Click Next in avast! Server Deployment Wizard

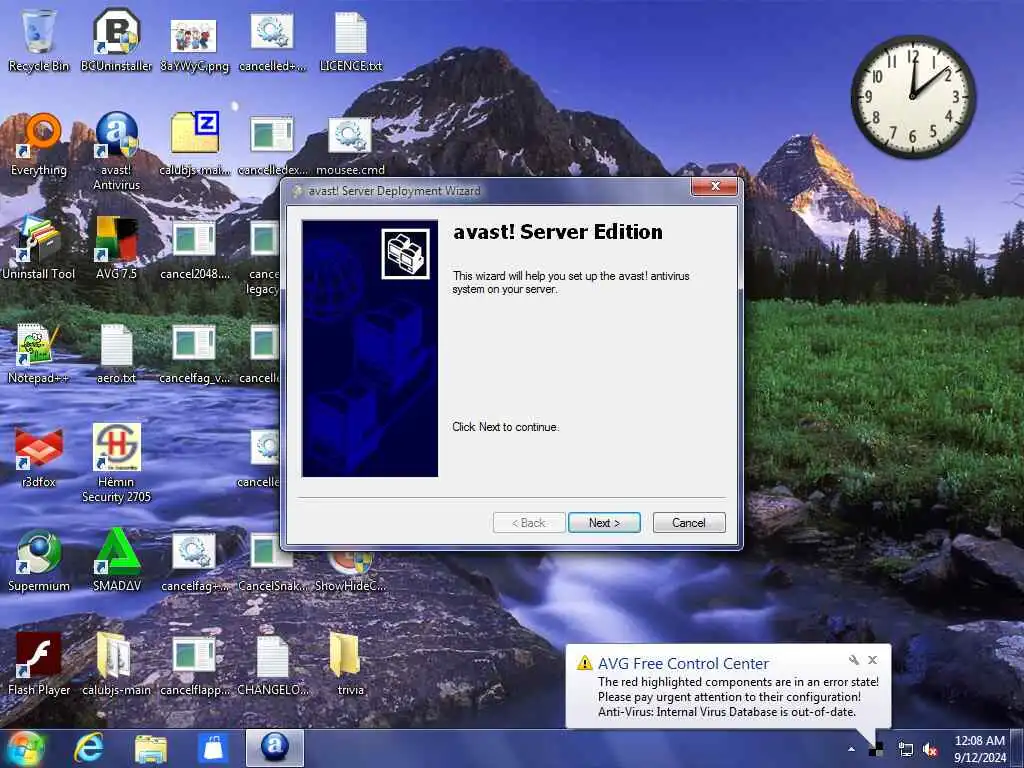coord(604,522)
